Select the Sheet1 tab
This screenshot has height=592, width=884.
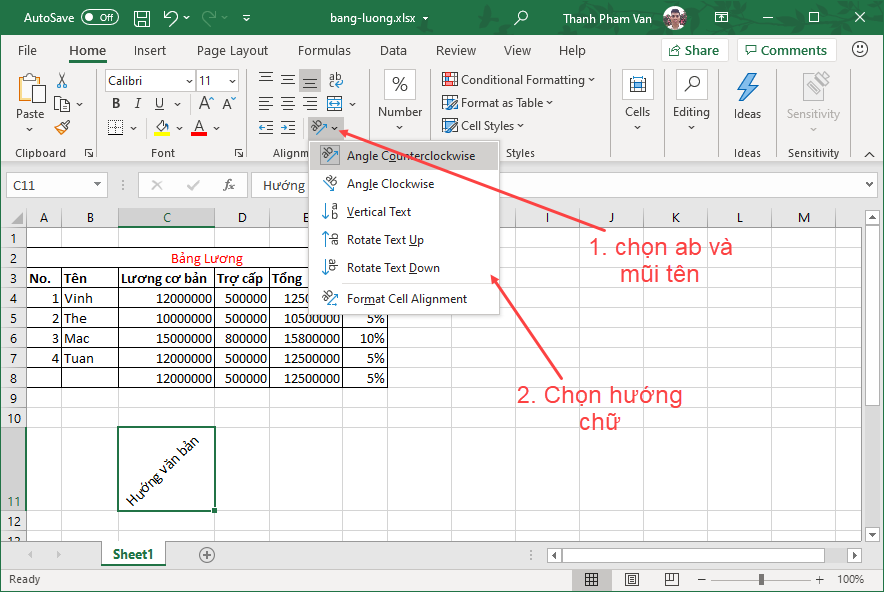(x=133, y=554)
